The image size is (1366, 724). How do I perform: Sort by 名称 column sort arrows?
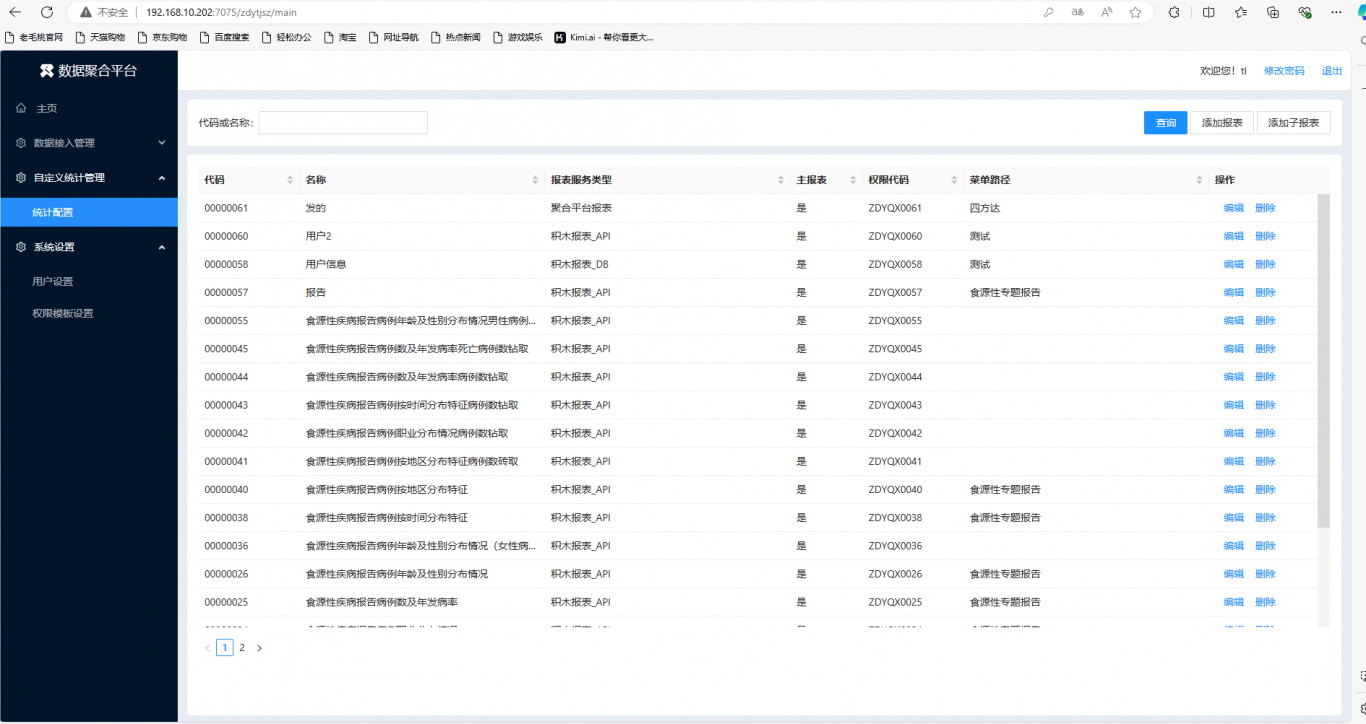(x=535, y=180)
